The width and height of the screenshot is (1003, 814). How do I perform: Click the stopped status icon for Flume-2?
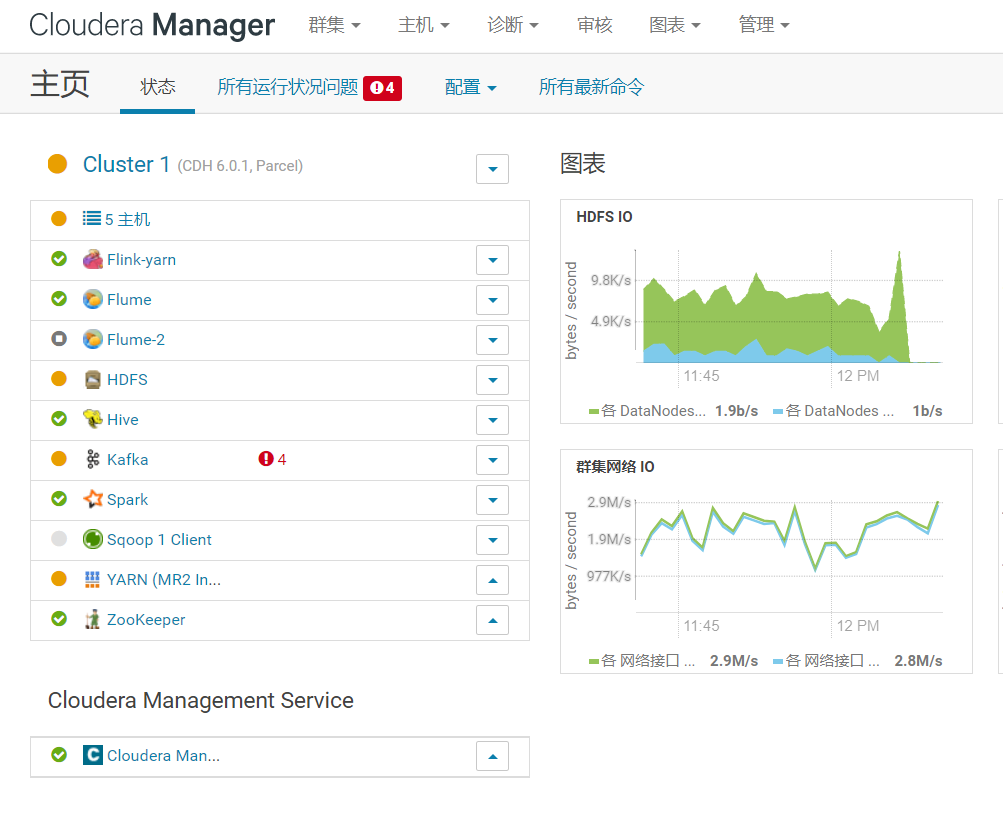point(59,339)
